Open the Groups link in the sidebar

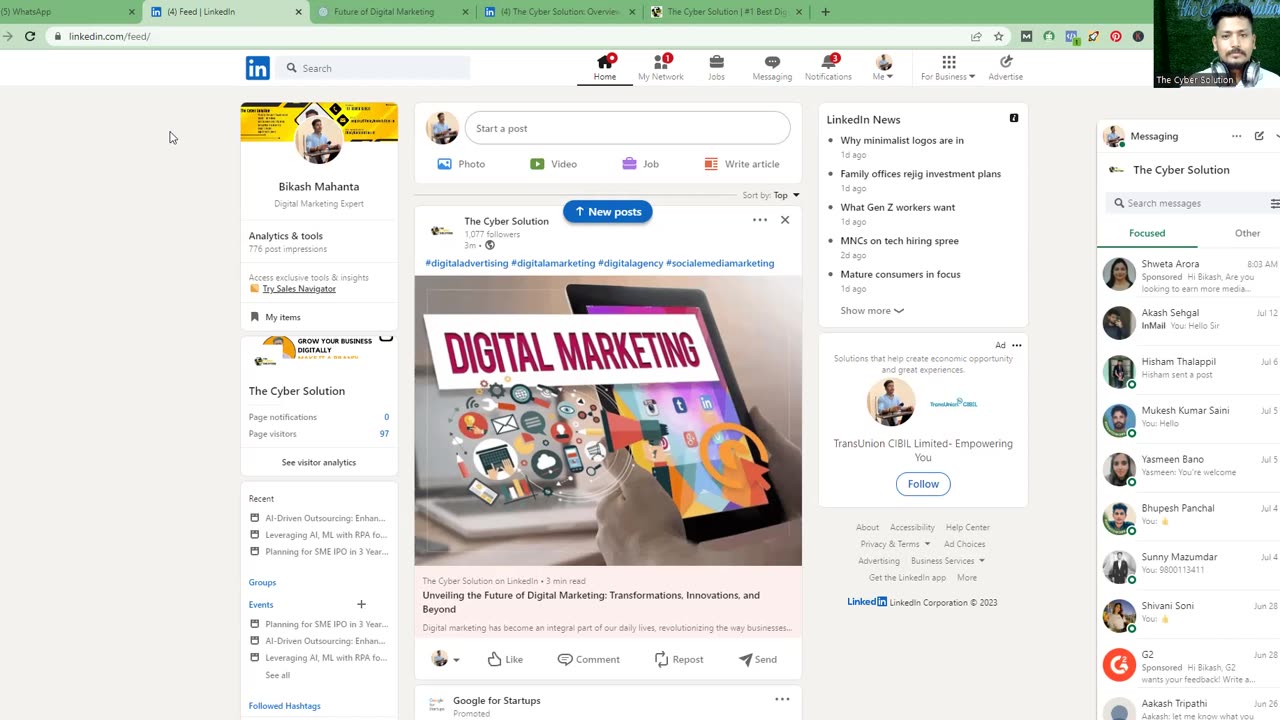tap(262, 582)
